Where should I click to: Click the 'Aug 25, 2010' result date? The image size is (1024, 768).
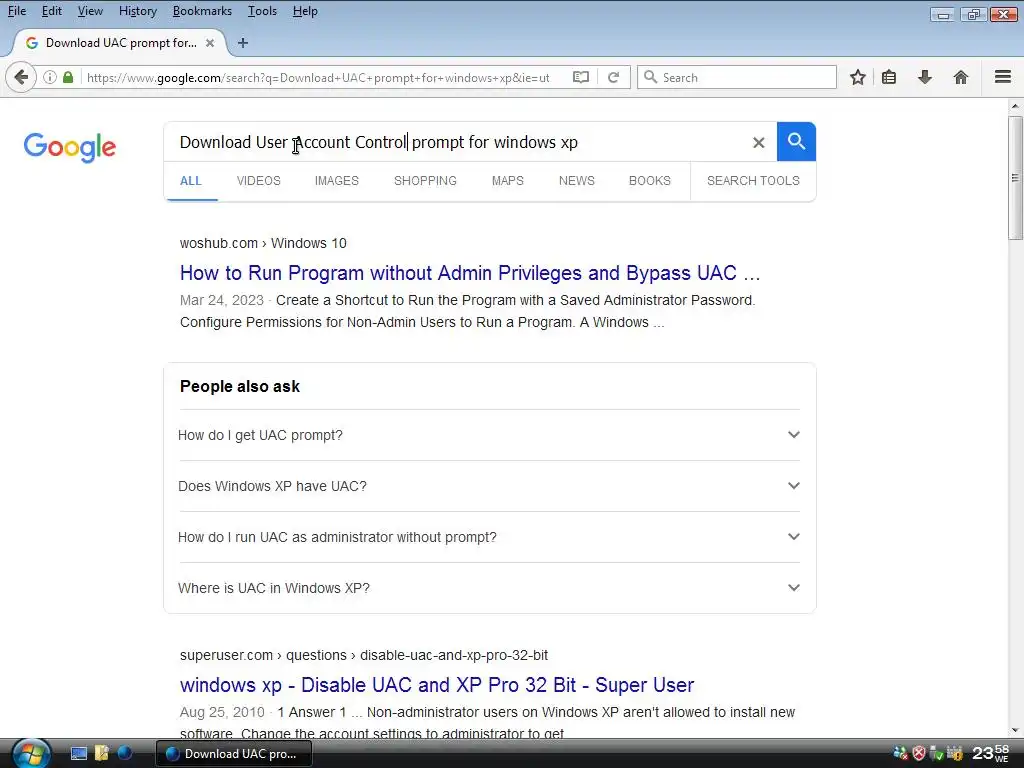pos(222,712)
